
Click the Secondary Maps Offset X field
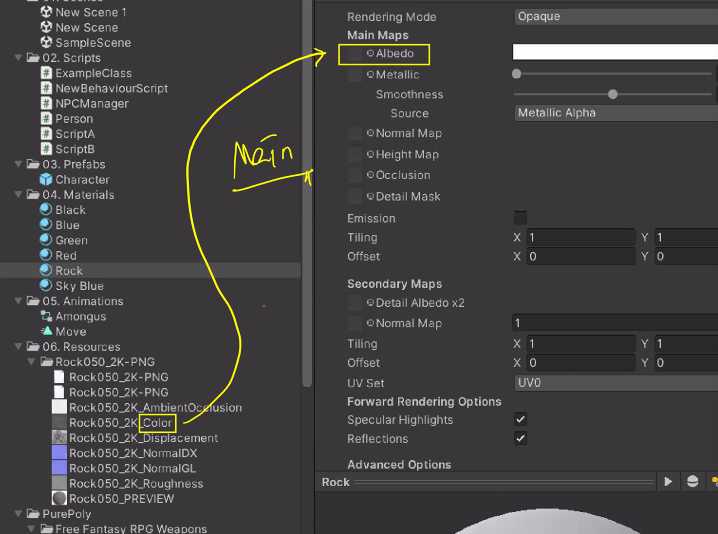point(581,363)
